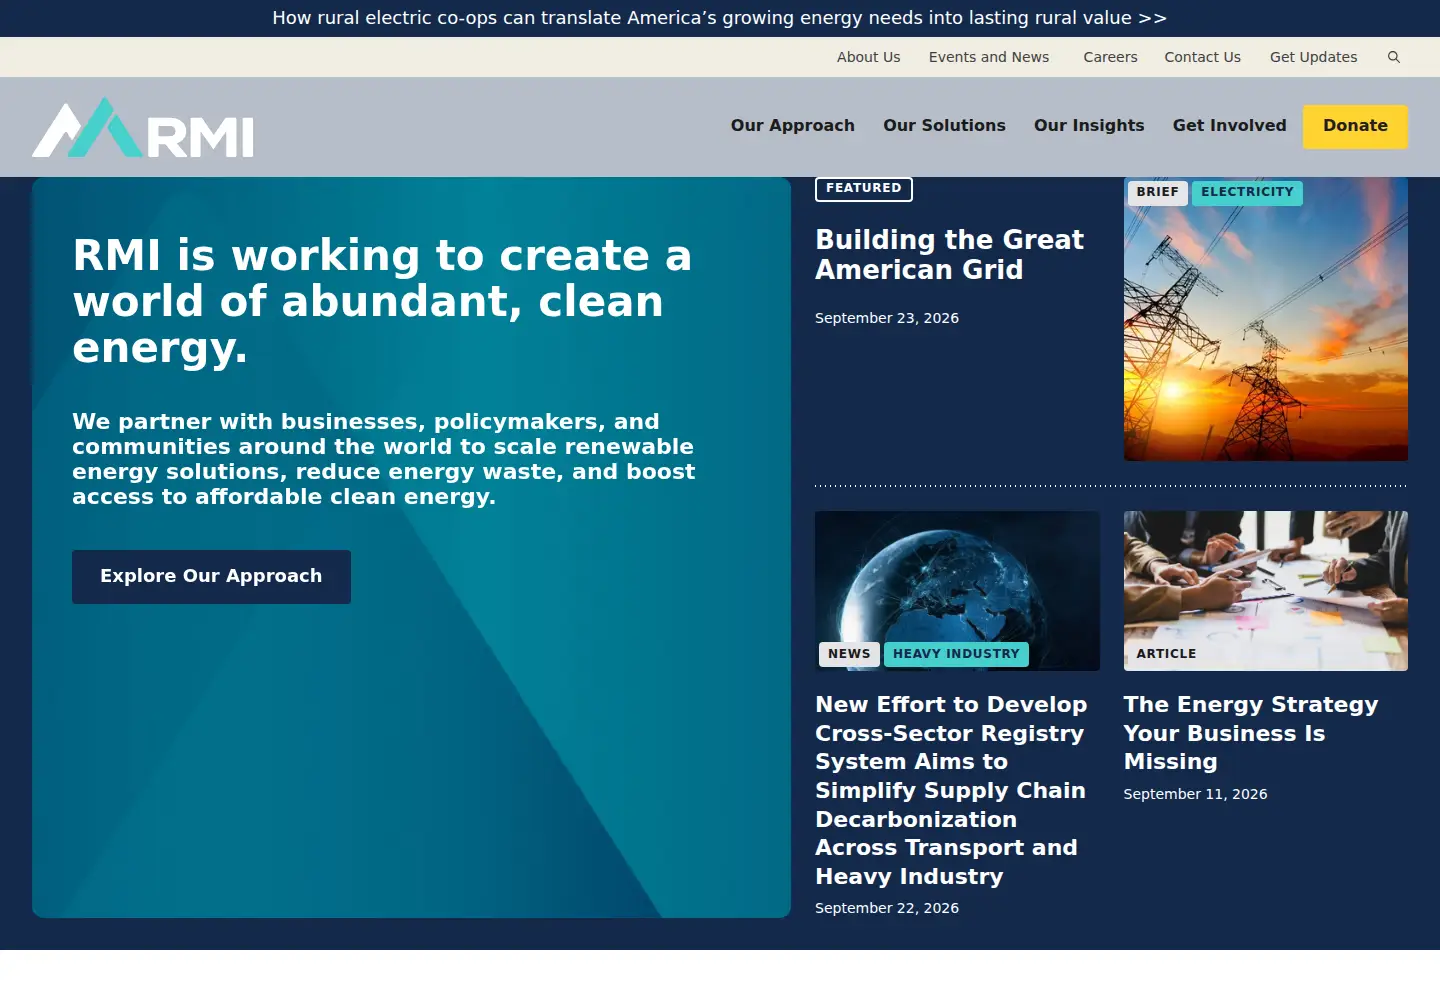Open Building the Great American Grid article
This screenshot has height=1000, width=1440.
(949, 255)
